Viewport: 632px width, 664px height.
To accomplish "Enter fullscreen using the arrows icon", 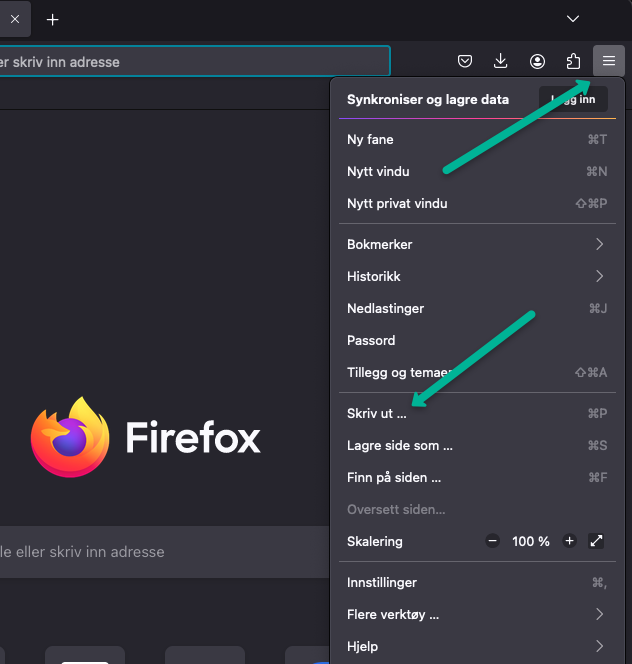I will [597, 541].
